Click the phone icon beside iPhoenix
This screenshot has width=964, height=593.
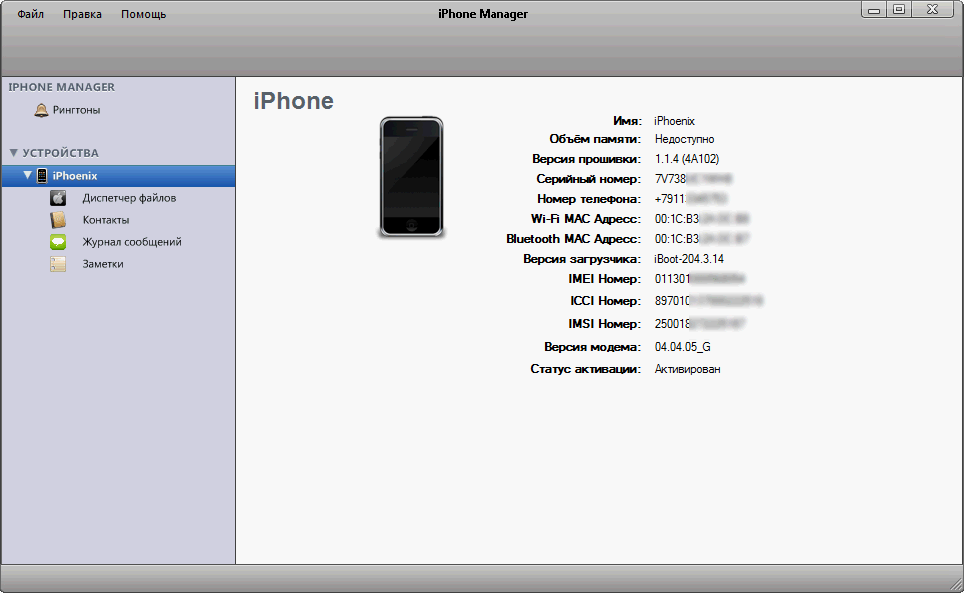pyautogui.click(x=42, y=176)
